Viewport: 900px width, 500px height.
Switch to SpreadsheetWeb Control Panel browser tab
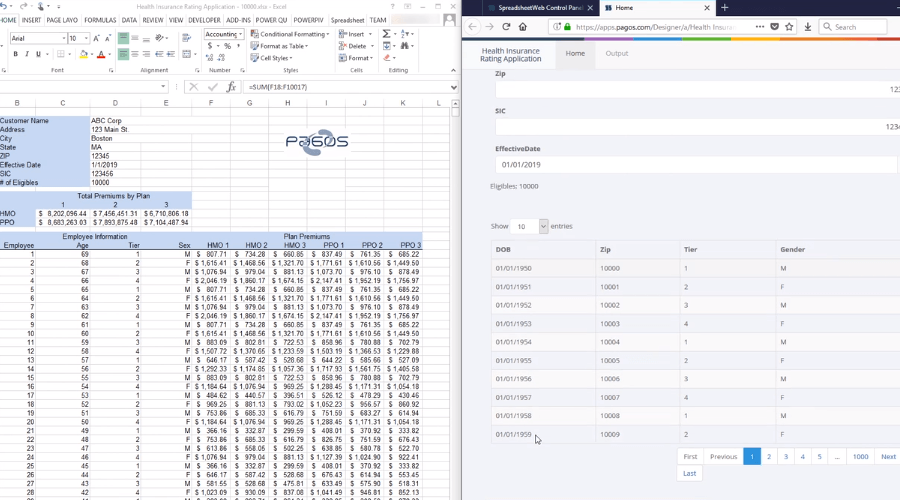[x=540, y=7]
